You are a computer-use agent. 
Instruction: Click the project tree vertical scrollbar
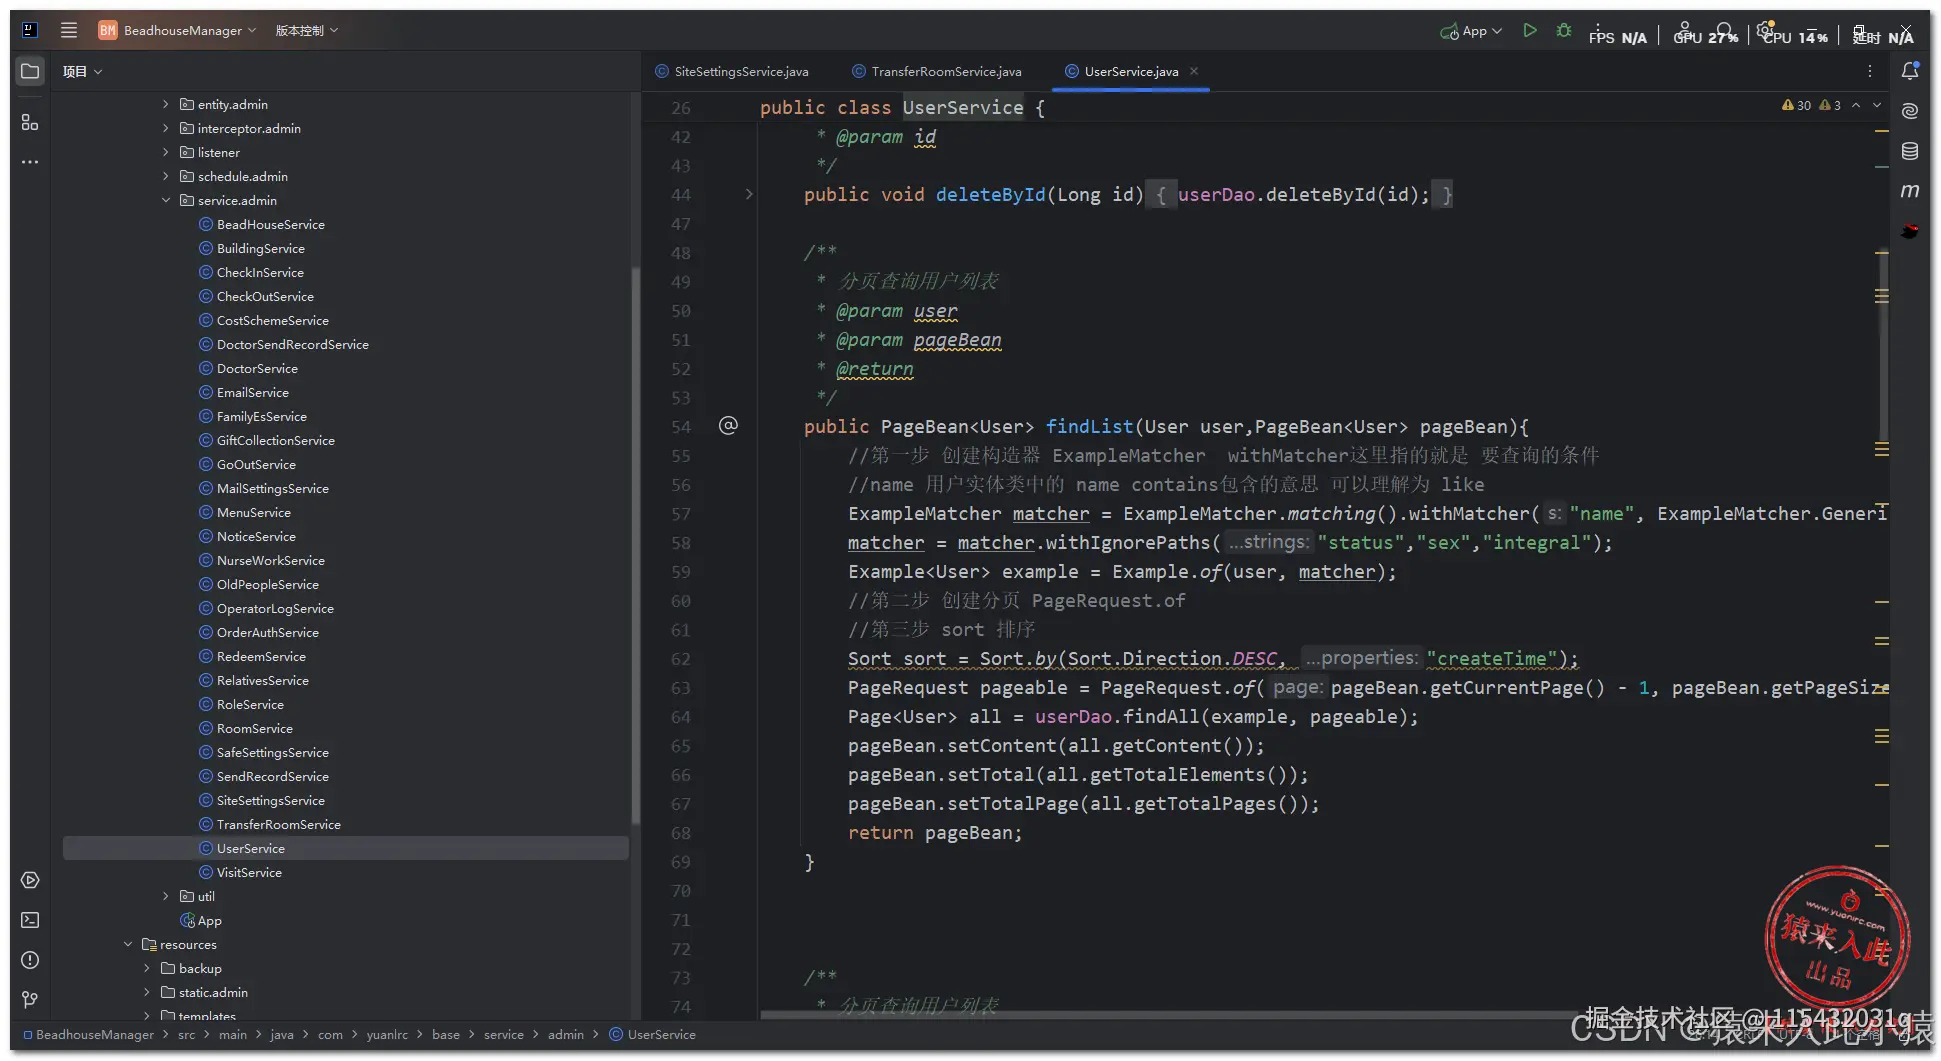pyautogui.click(x=634, y=546)
